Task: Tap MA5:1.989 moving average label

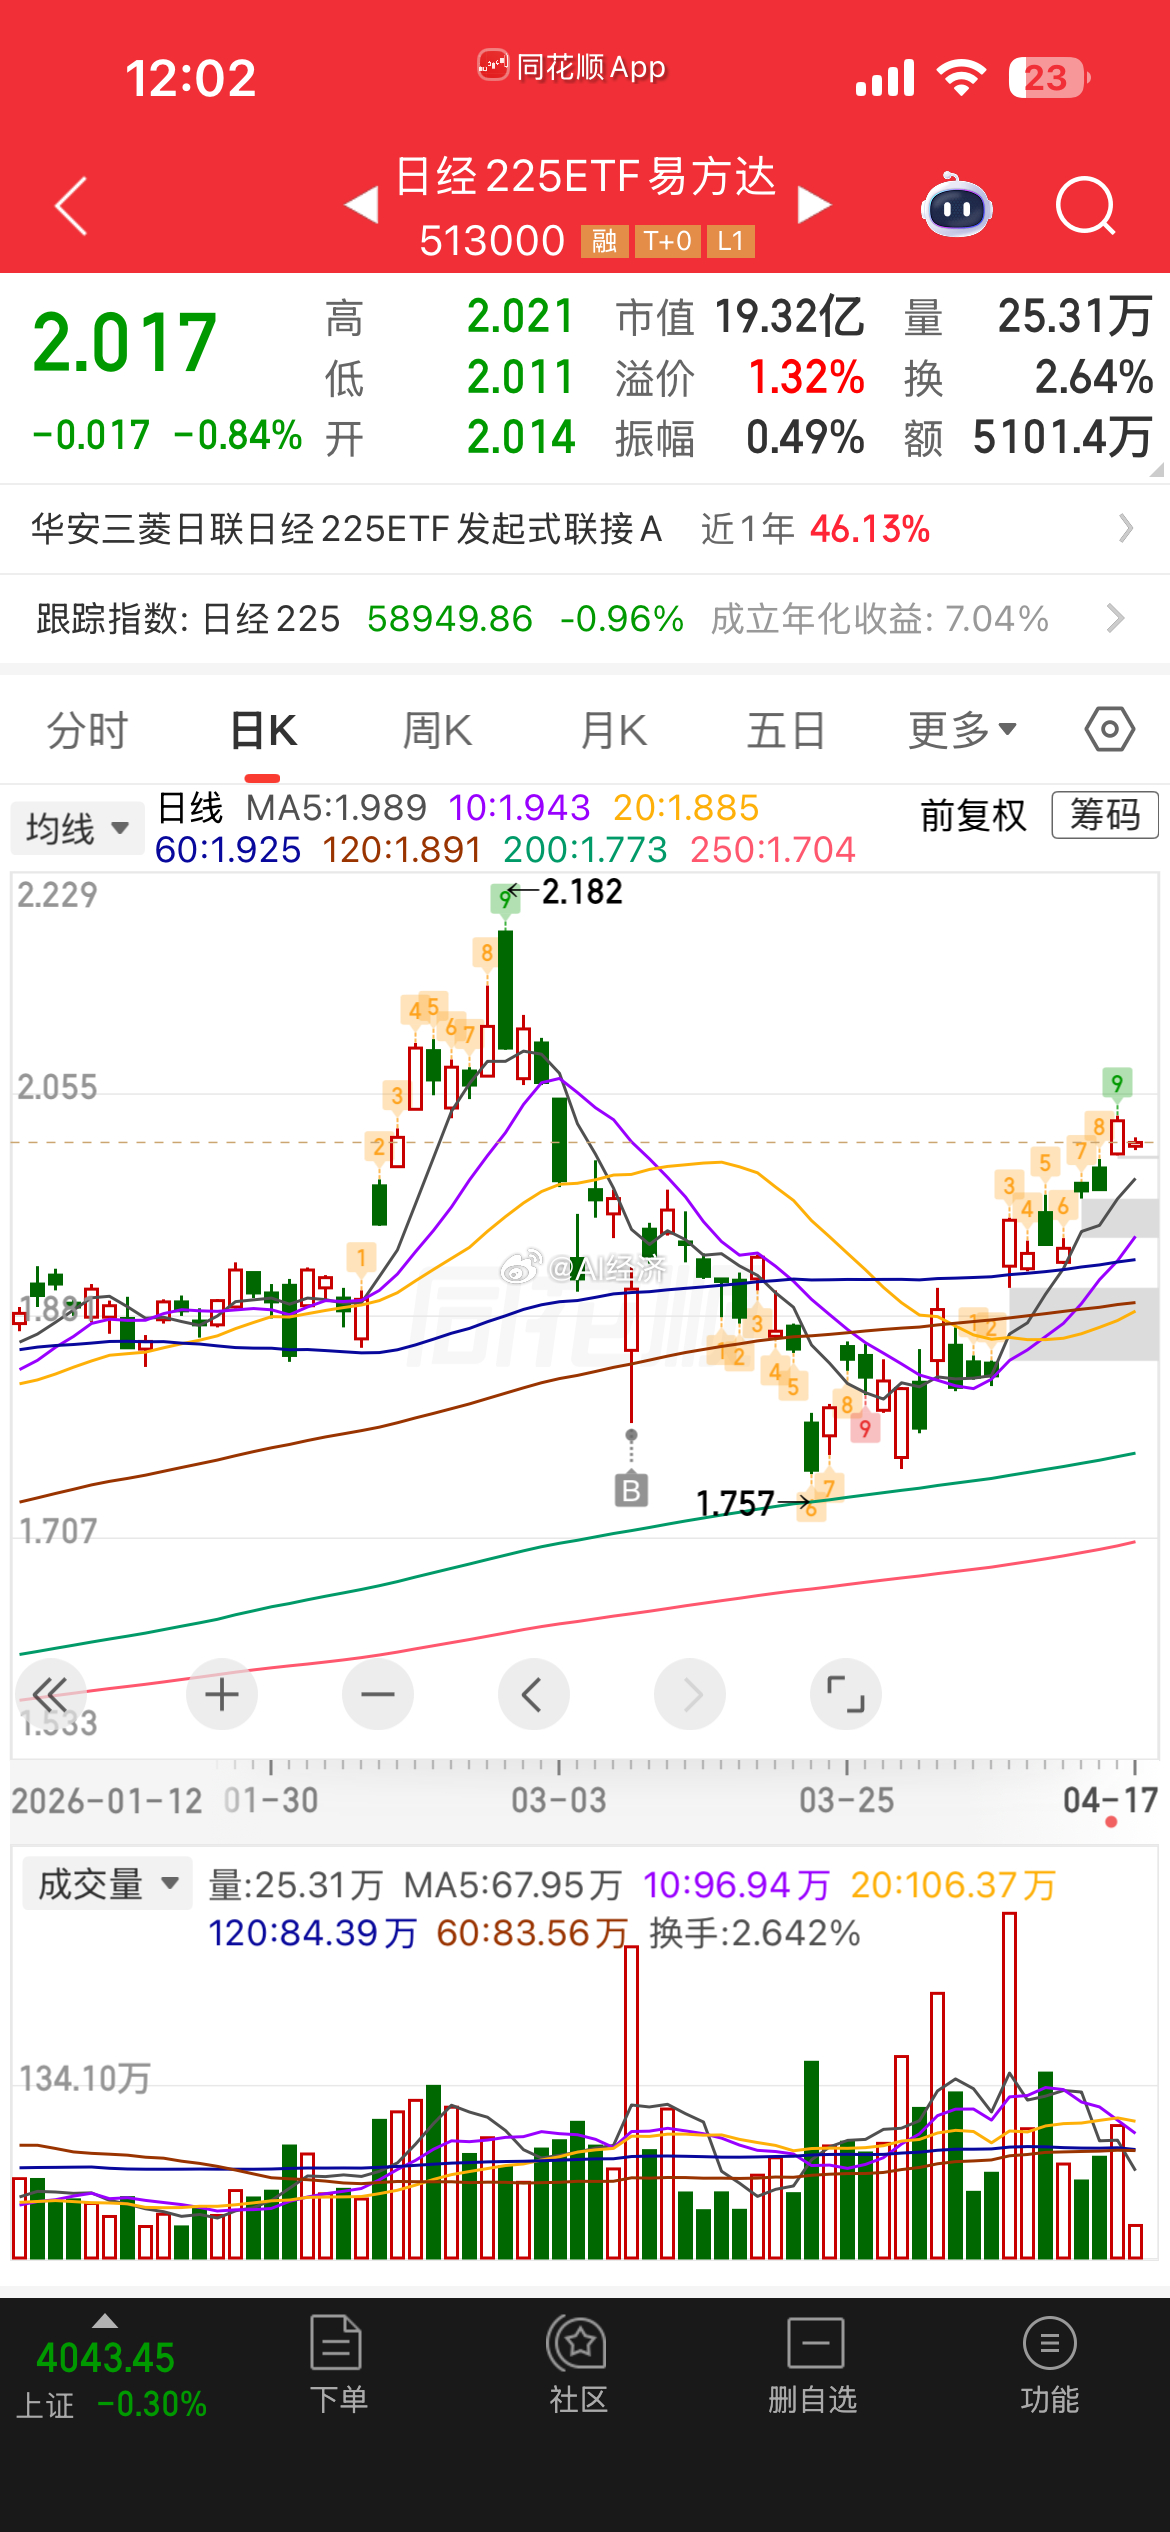Action: tap(336, 807)
